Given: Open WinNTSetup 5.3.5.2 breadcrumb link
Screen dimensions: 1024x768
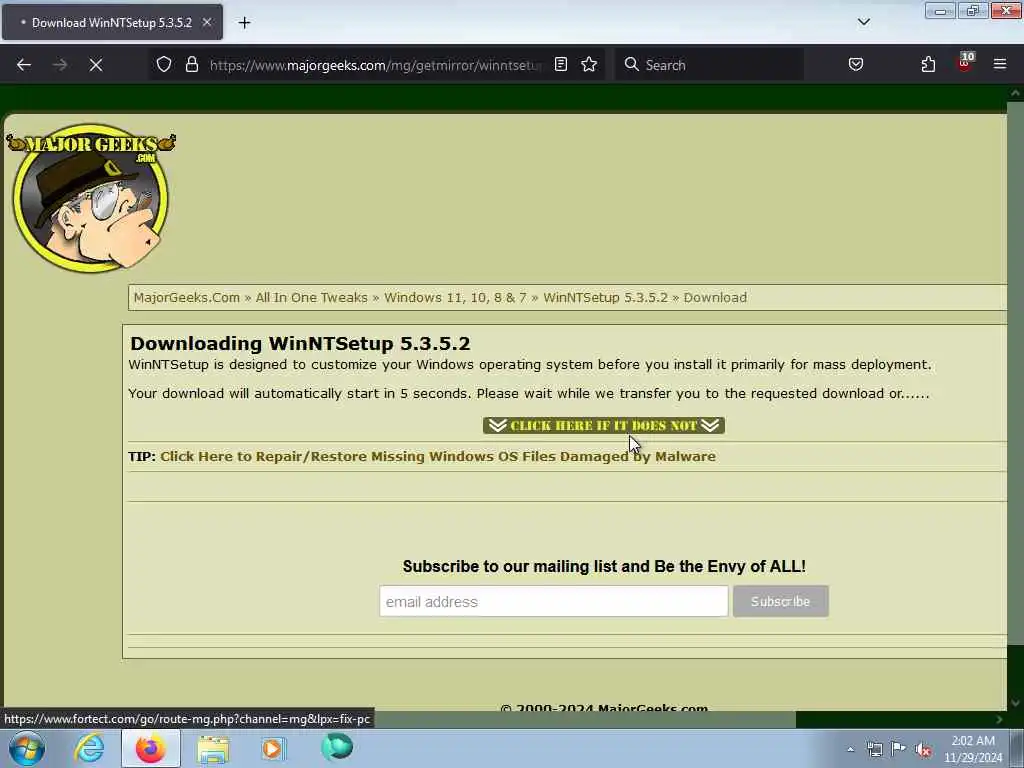Looking at the screenshot, I should pos(605,298).
